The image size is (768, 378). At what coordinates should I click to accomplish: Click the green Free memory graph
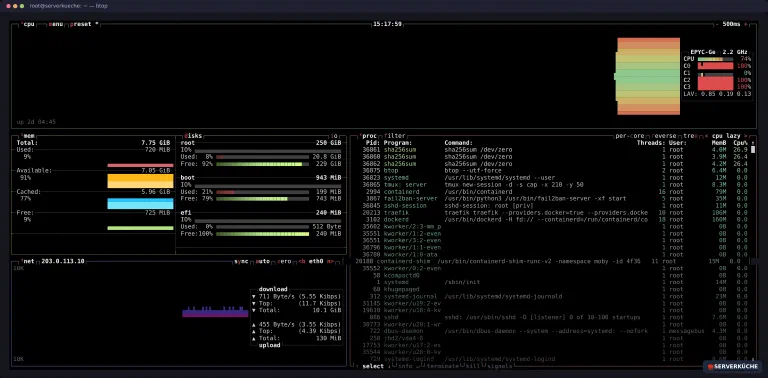(x=141, y=228)
